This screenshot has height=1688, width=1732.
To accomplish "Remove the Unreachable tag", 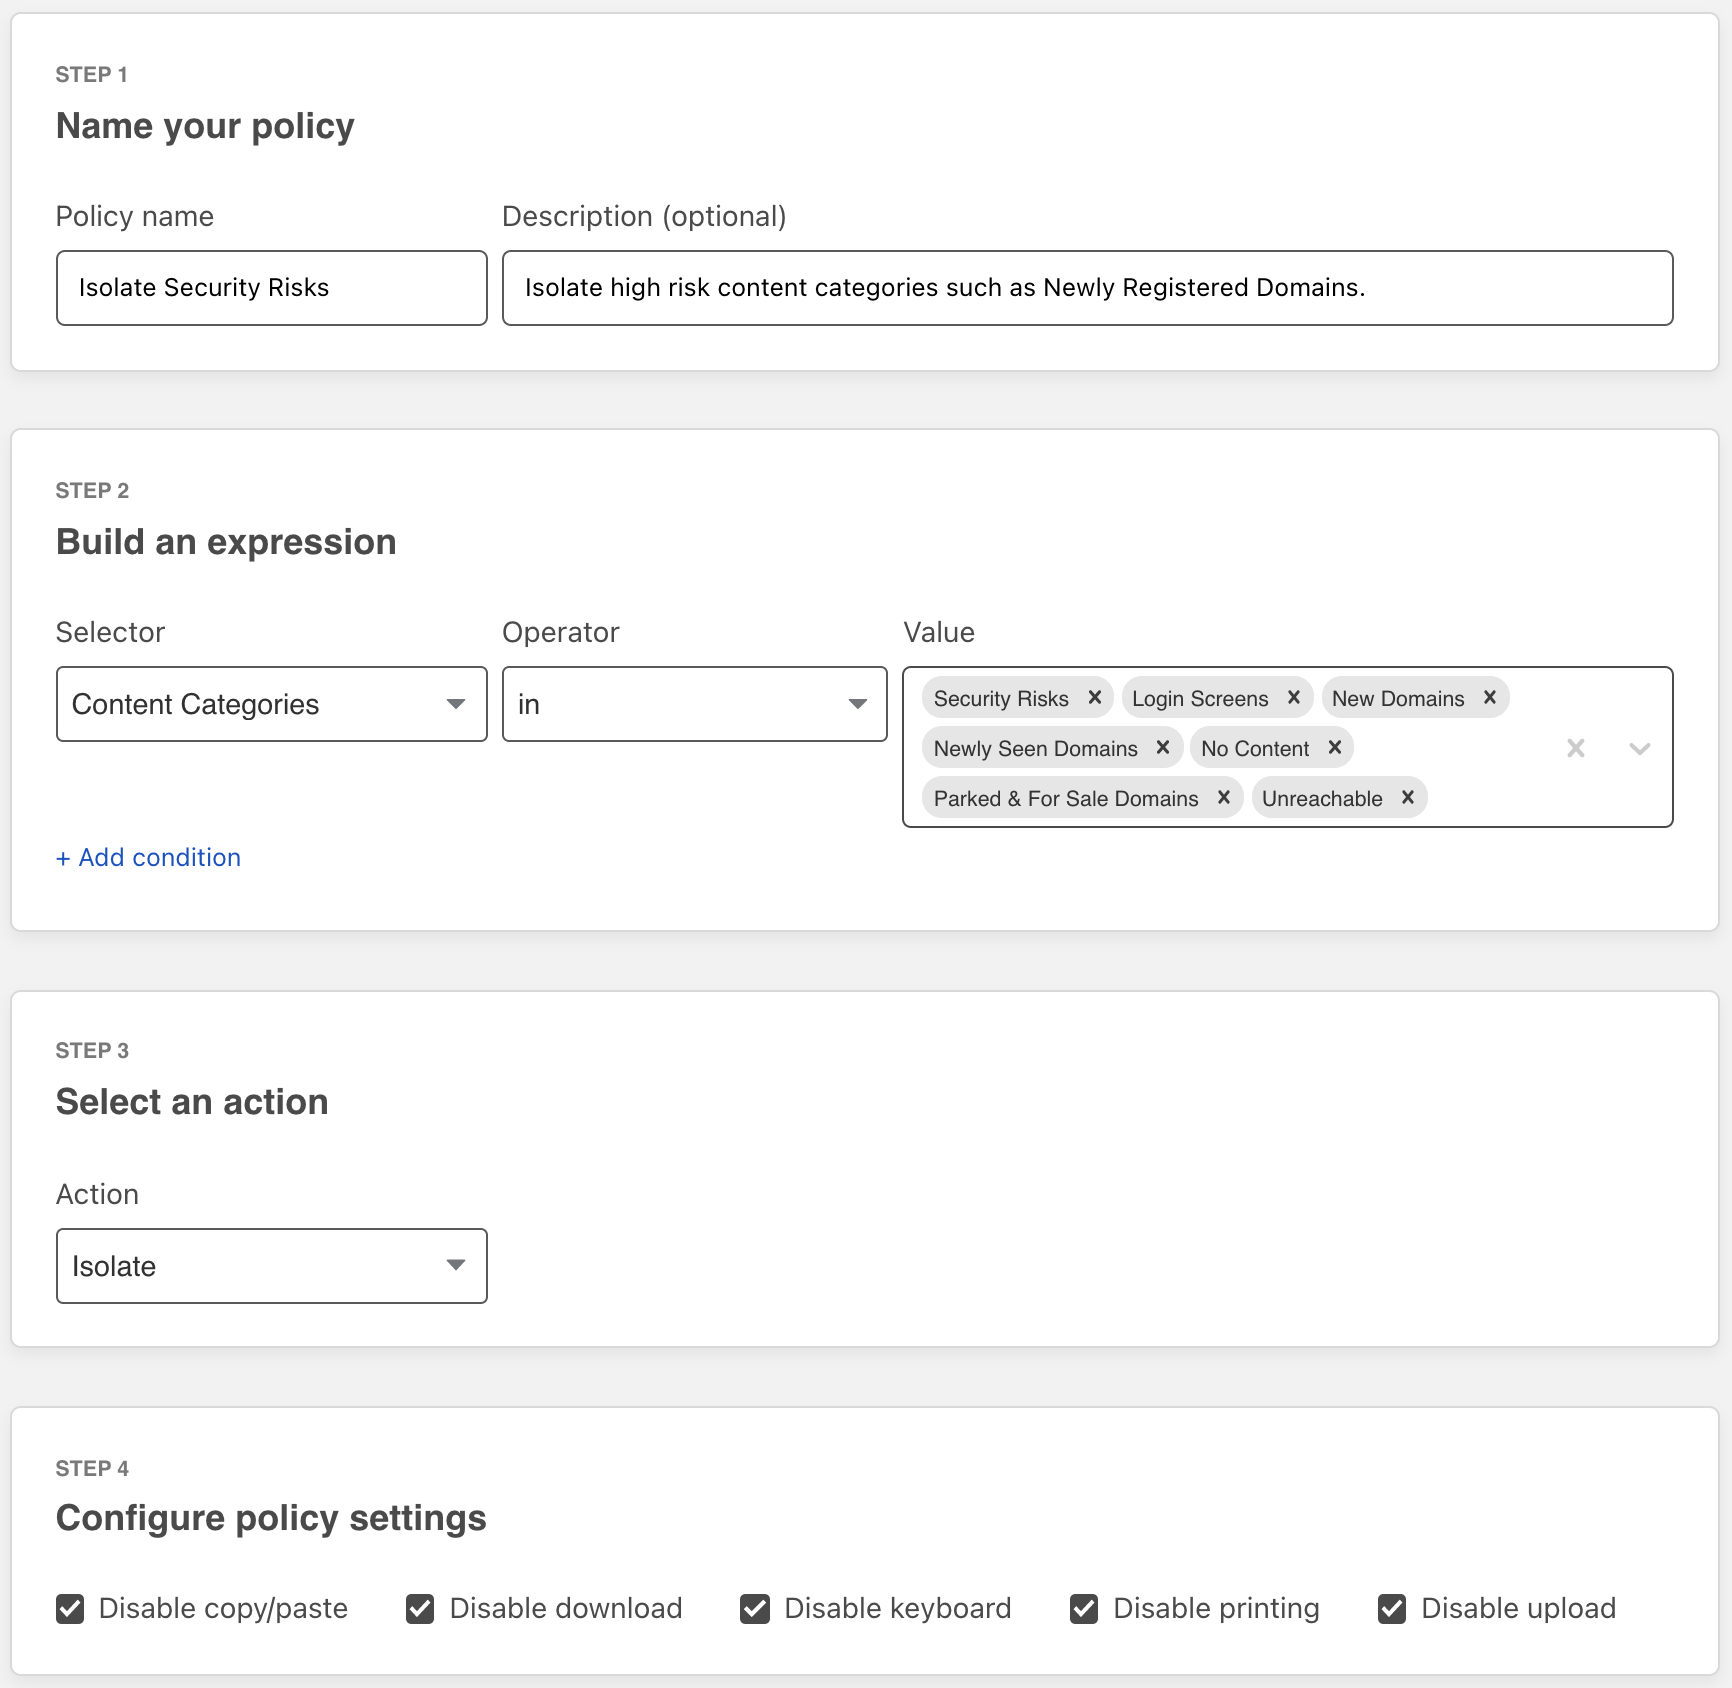I will coord(1408,798).
